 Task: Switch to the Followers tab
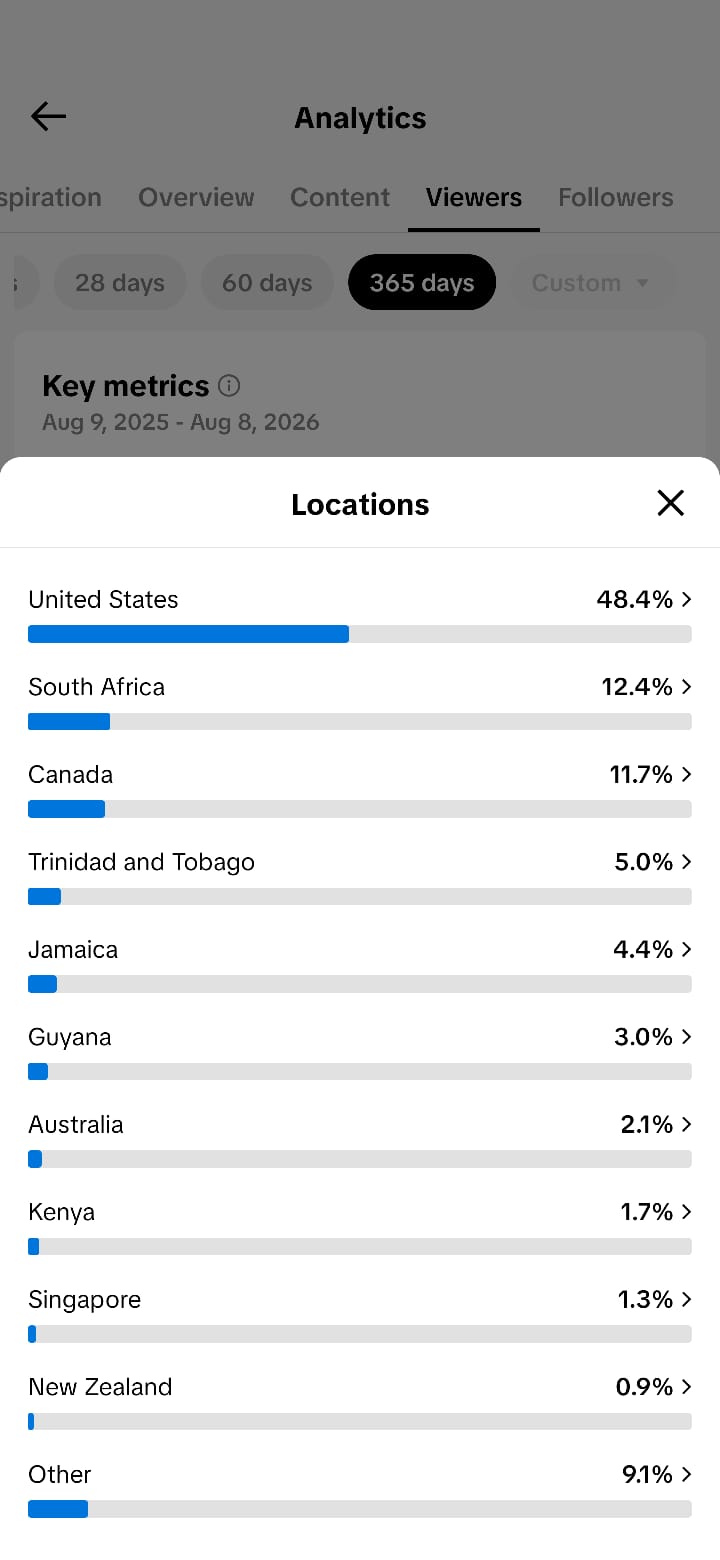615,197
